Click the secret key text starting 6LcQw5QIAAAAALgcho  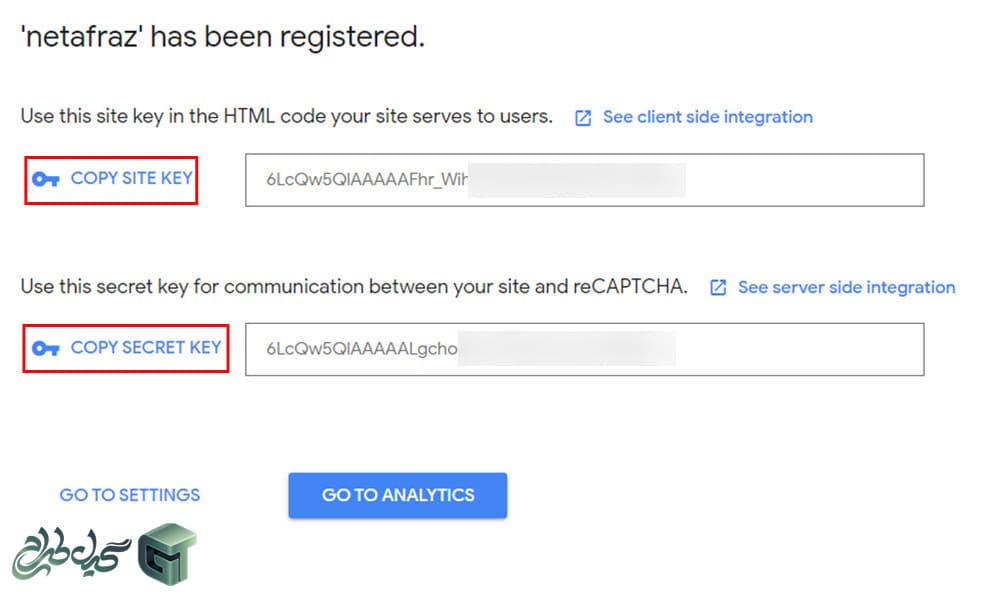362,349
